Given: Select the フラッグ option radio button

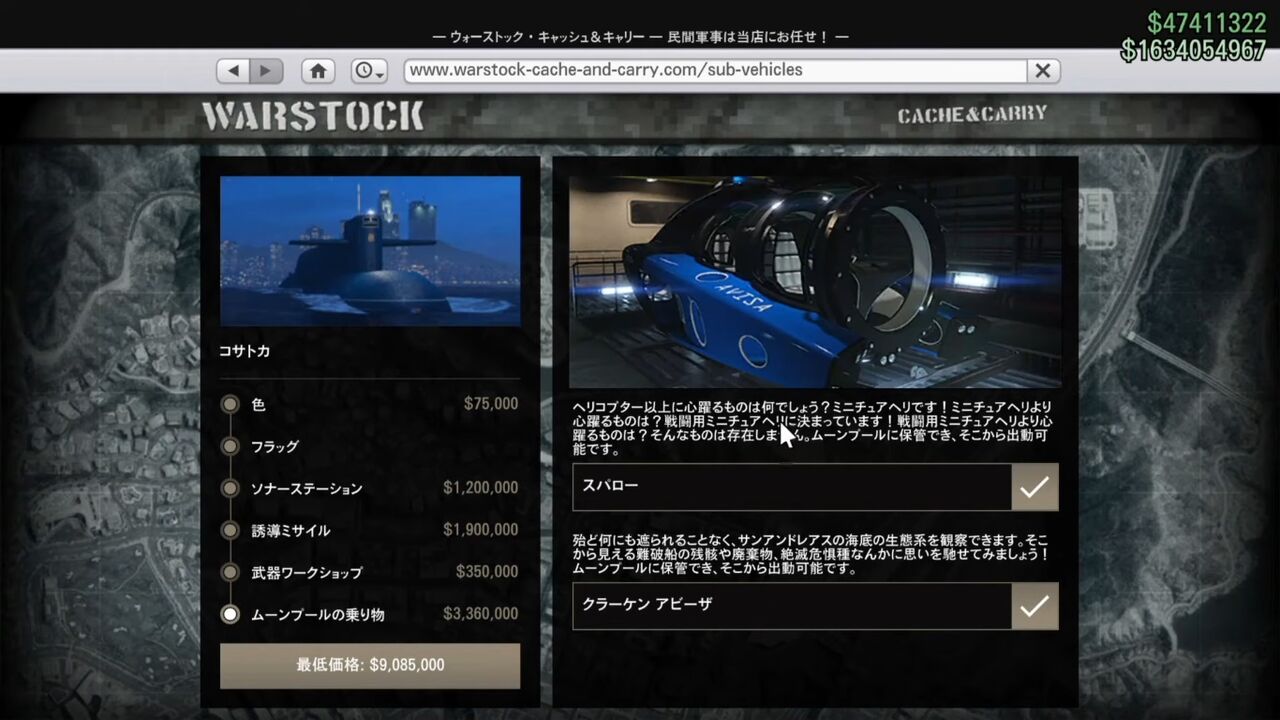Looking at the screenshot, I should [230, 446].
